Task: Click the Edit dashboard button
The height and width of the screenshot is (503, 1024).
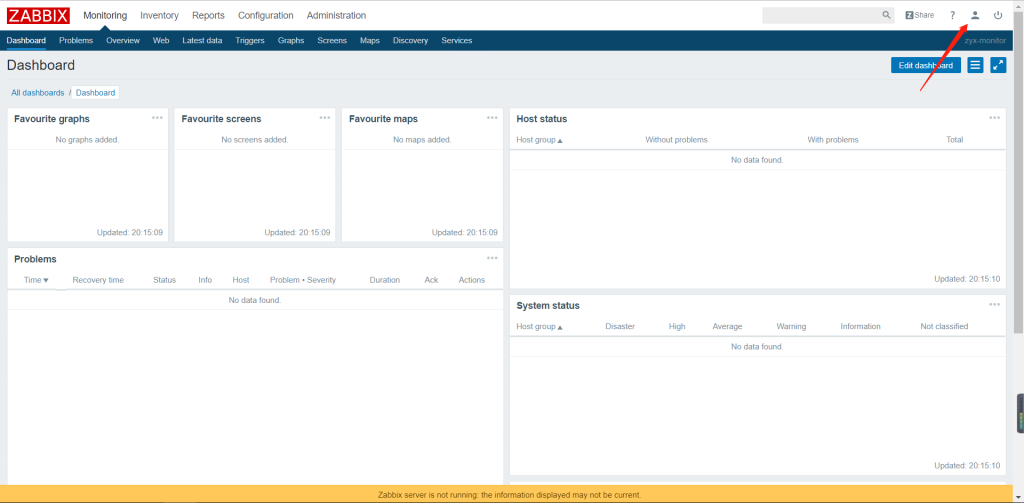Action: coord(925,65)
